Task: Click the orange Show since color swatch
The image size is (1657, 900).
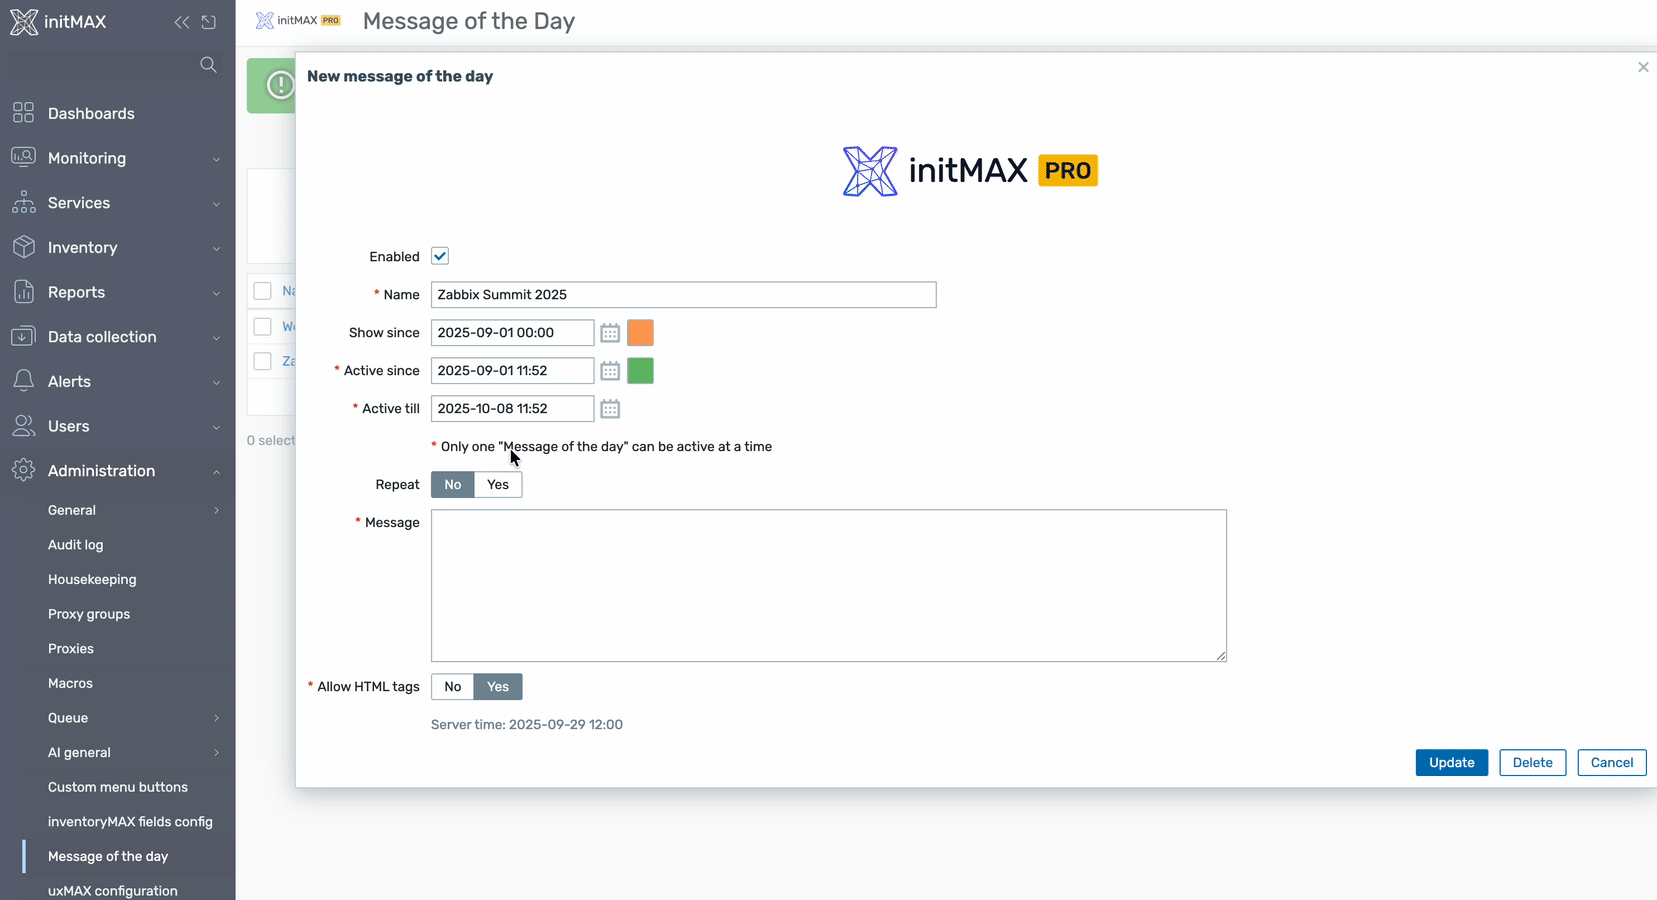Action: click(x=640, y=333)
